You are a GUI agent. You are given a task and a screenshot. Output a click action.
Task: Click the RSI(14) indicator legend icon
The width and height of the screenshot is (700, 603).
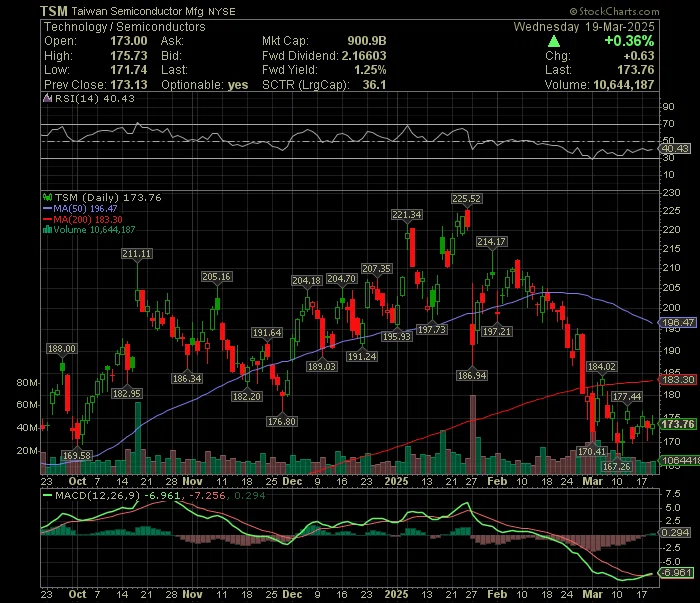pos(47,98)
